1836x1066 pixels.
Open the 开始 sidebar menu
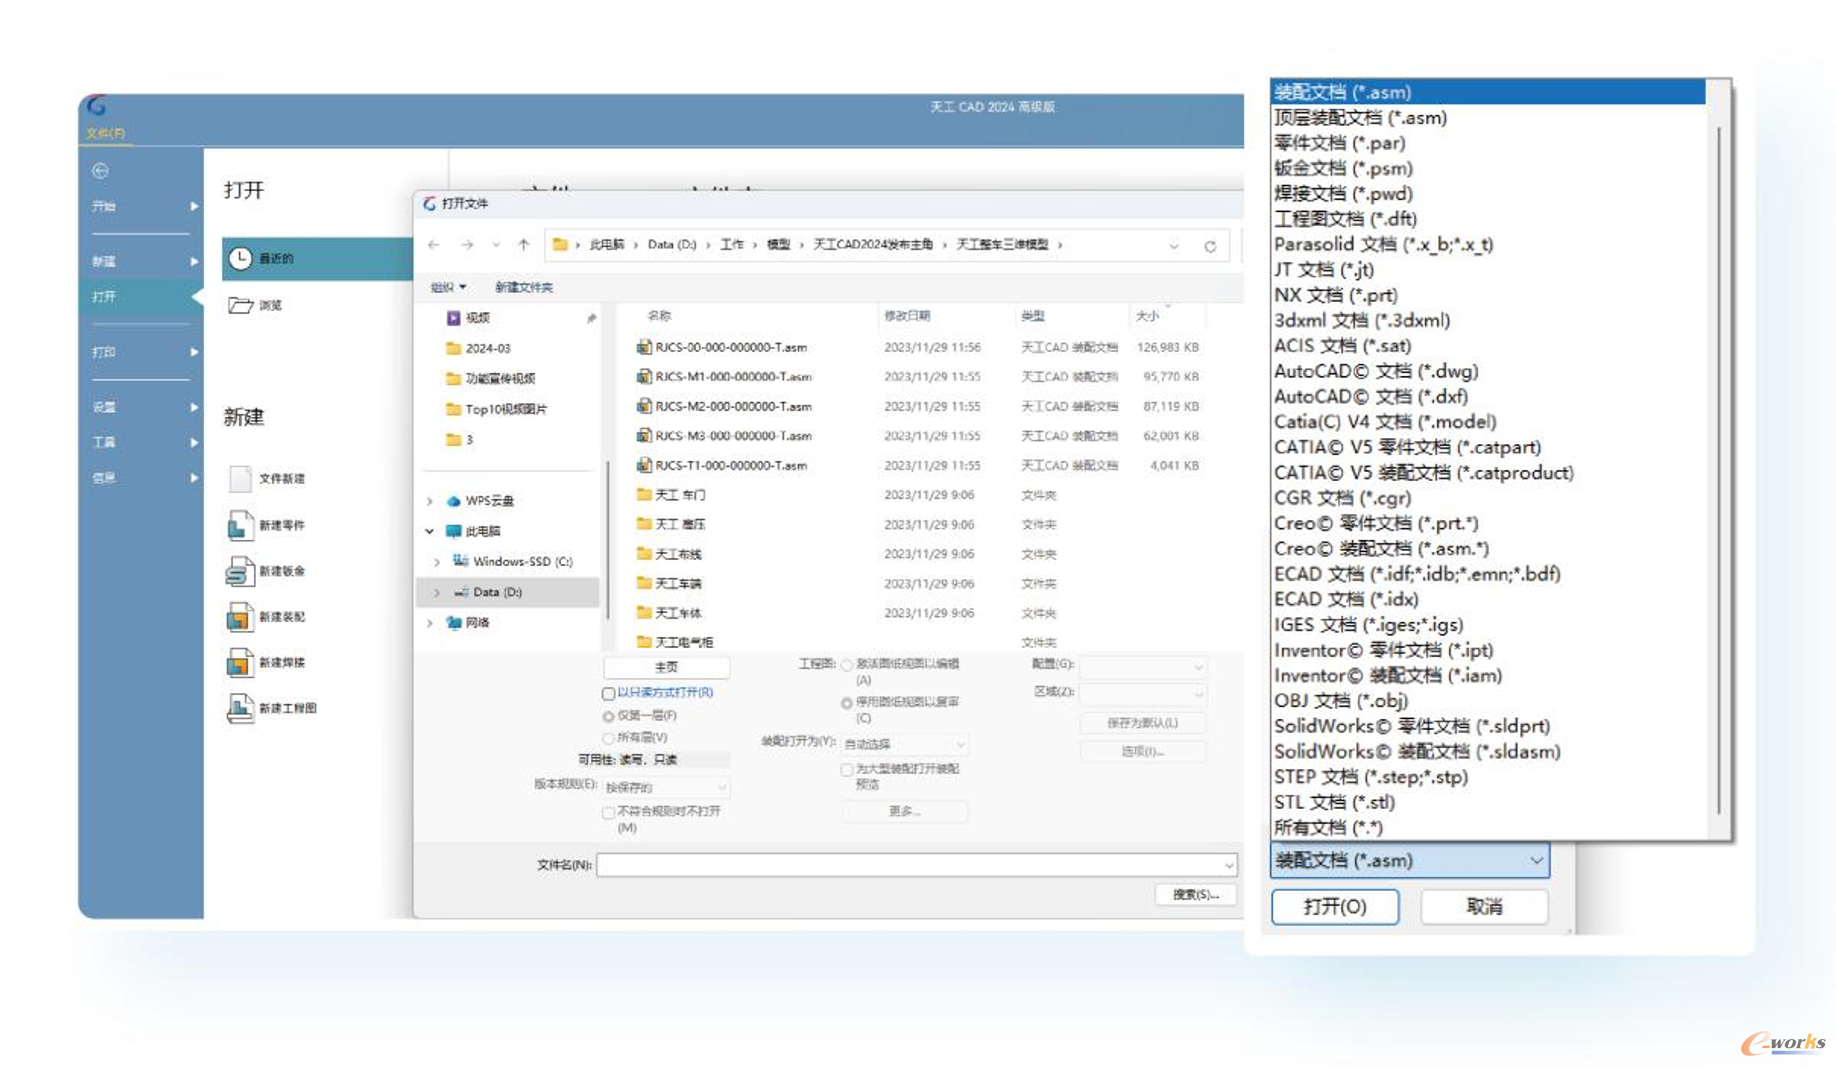point(140,206)
